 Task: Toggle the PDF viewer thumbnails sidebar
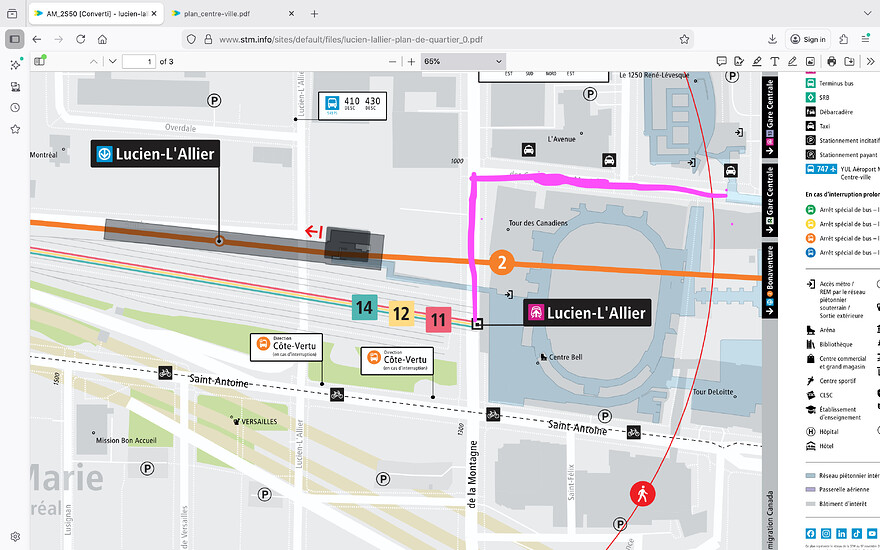point(39,61)
